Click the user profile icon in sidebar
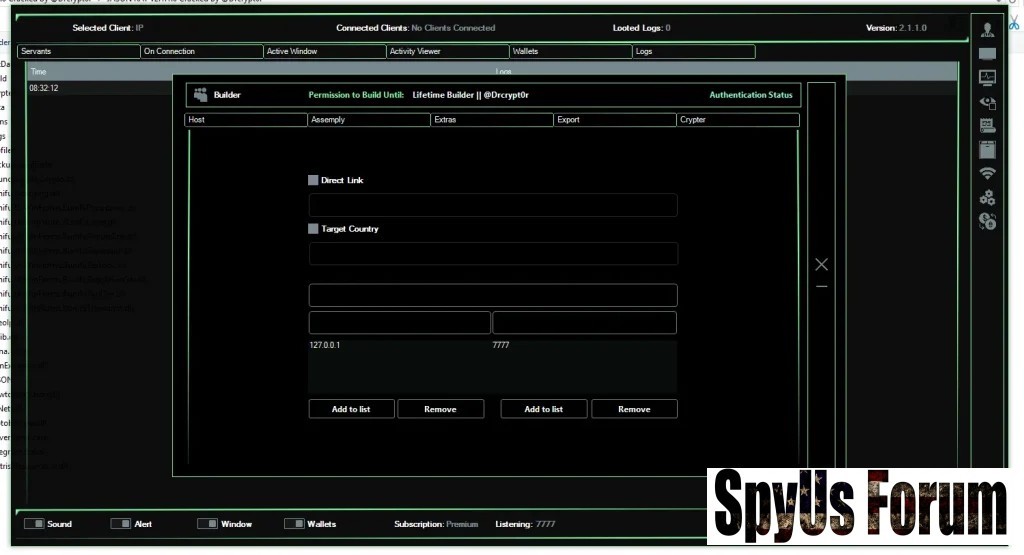 tap(987, 29)
